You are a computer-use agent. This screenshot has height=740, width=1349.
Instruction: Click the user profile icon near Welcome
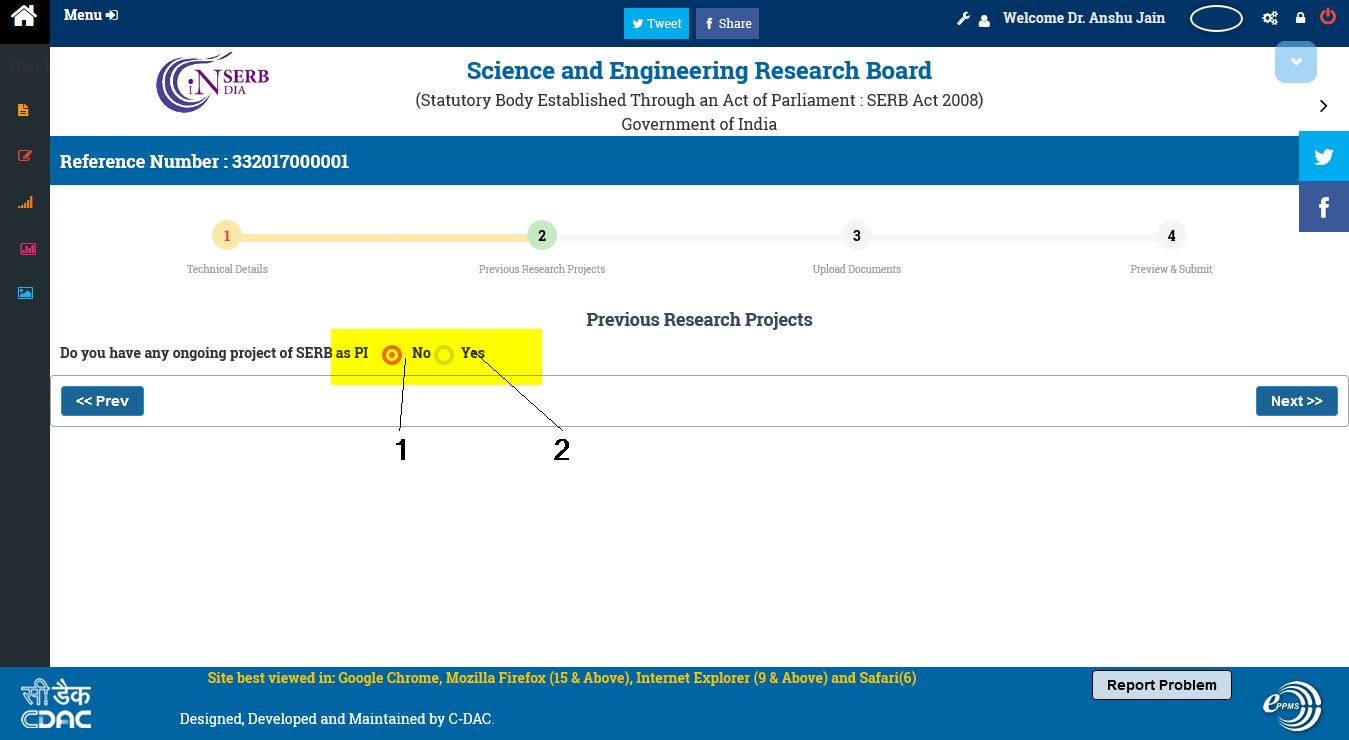coord(984,19)
